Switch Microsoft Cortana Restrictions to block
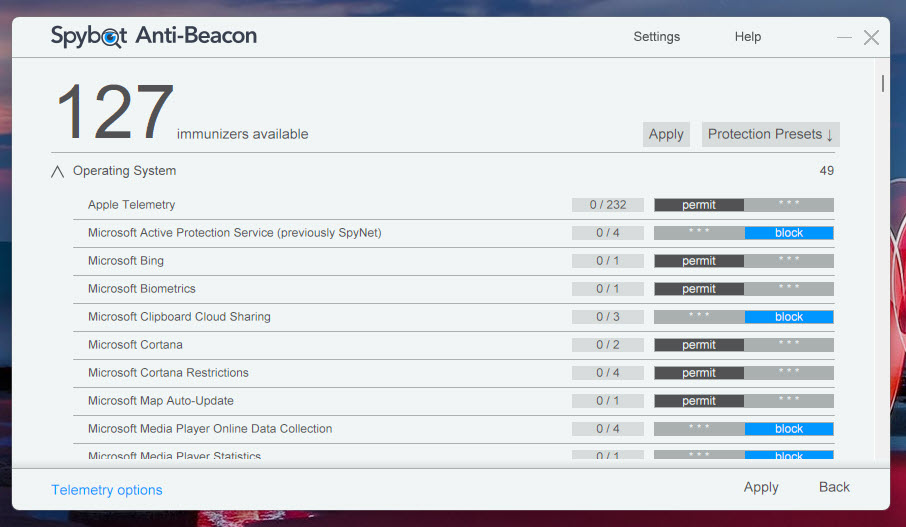 click(x=789, y=373)
